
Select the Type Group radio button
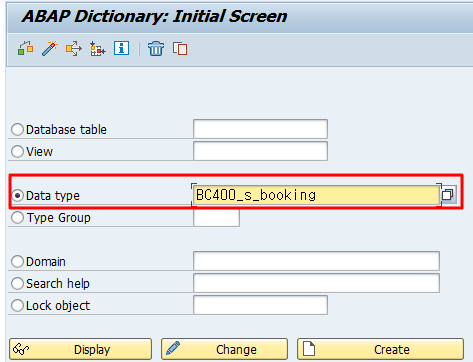17,218
